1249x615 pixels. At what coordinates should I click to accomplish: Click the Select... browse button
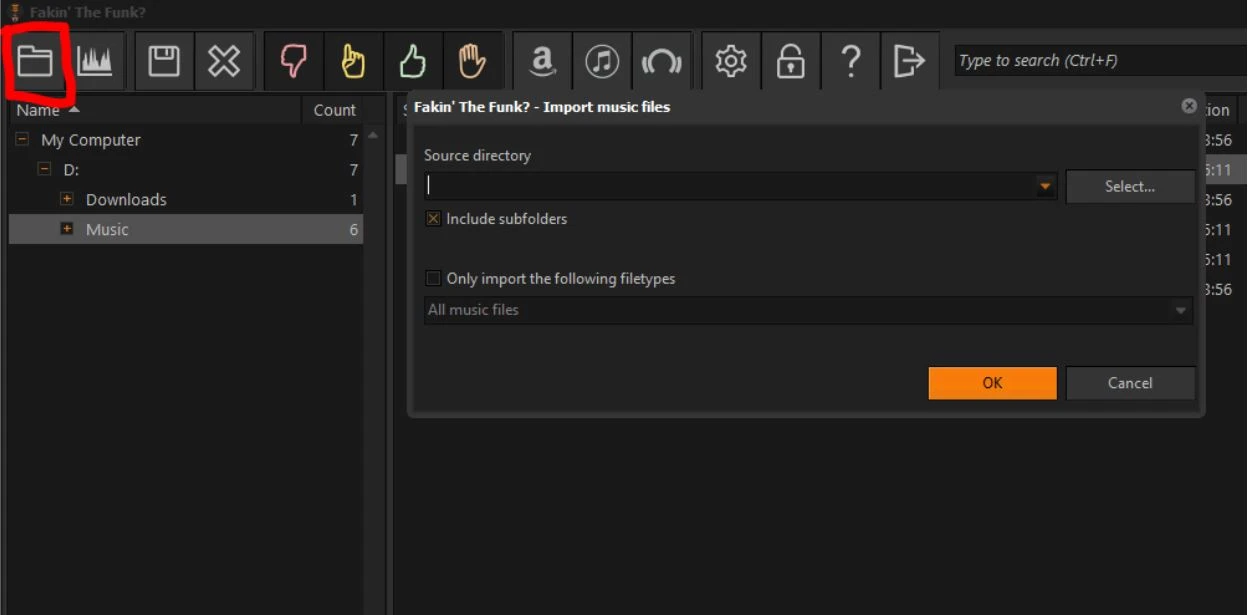coord(1129,187)
